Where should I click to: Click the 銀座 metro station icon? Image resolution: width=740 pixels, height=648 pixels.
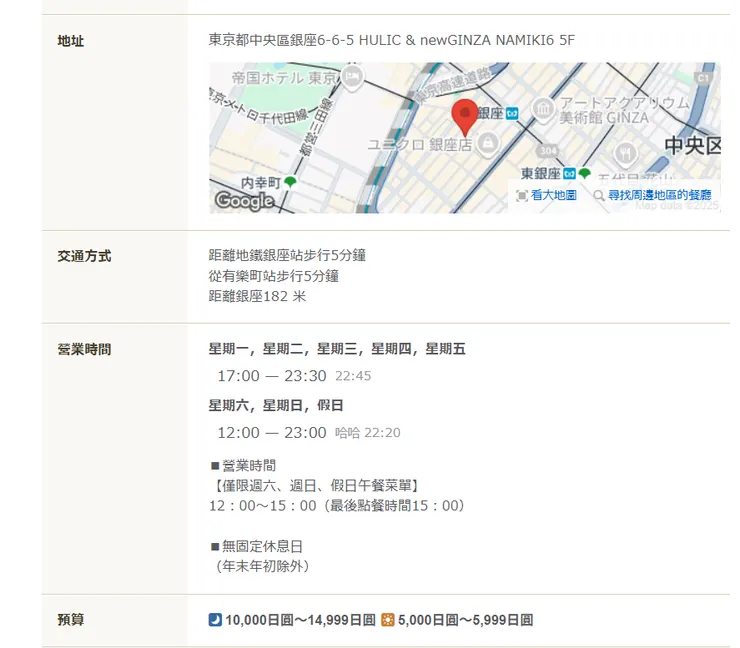coord(512,113)
